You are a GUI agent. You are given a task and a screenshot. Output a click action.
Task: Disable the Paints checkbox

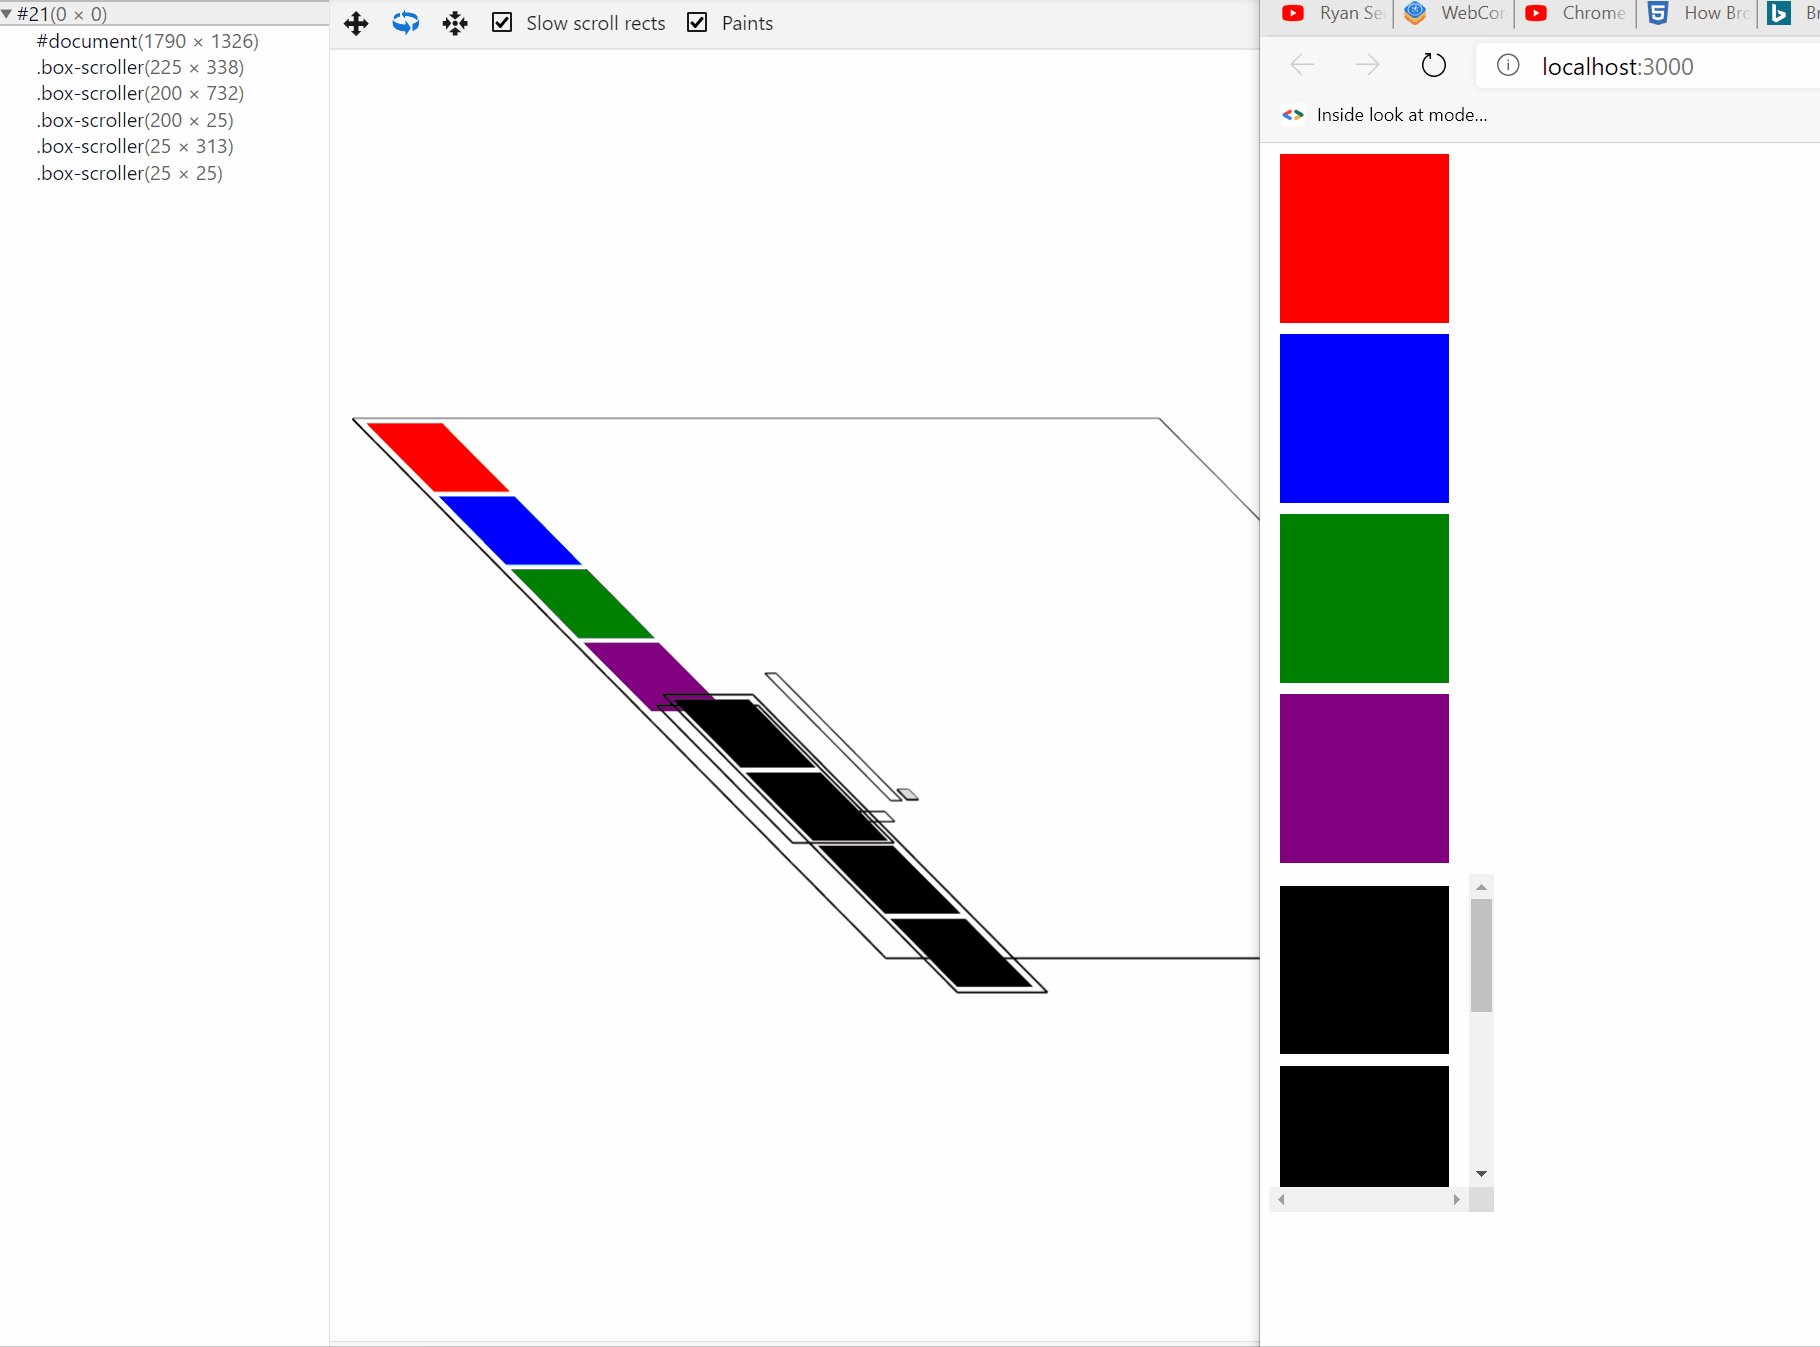pos(697,22)
